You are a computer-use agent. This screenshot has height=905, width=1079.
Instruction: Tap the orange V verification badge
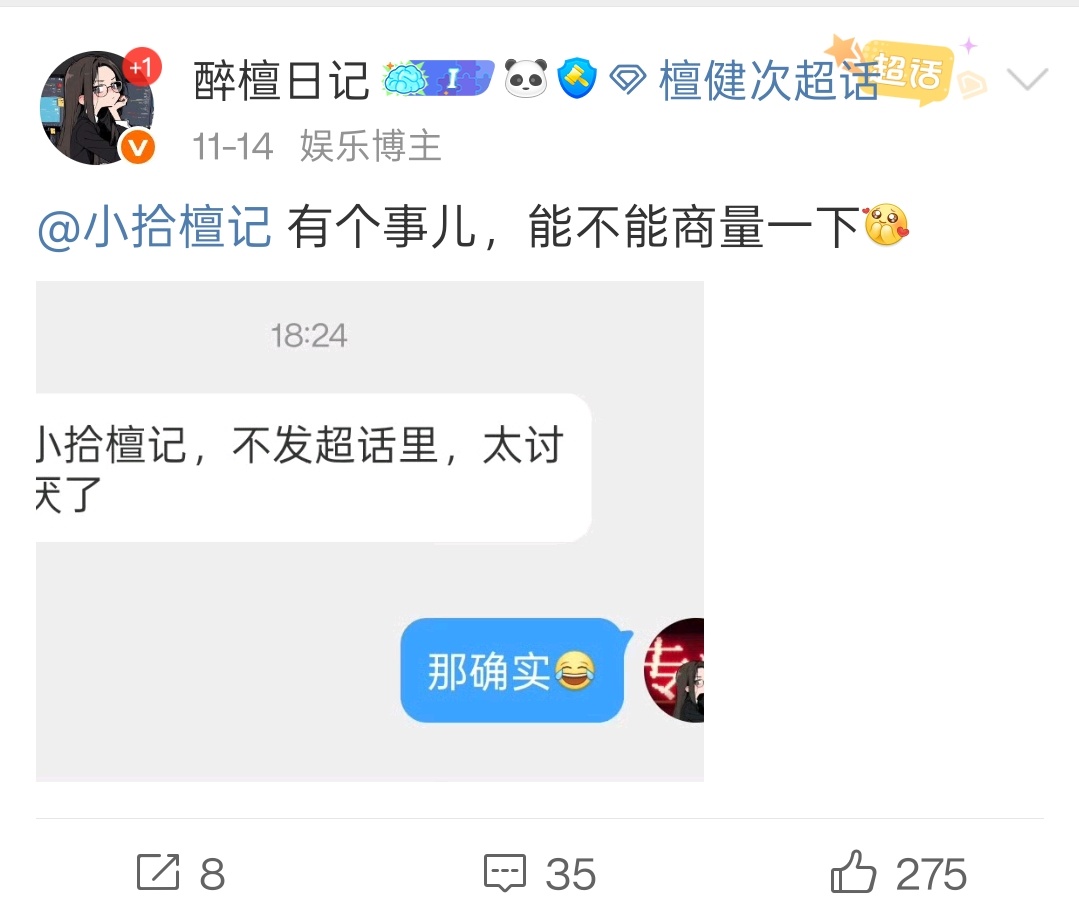coord(138,147)
